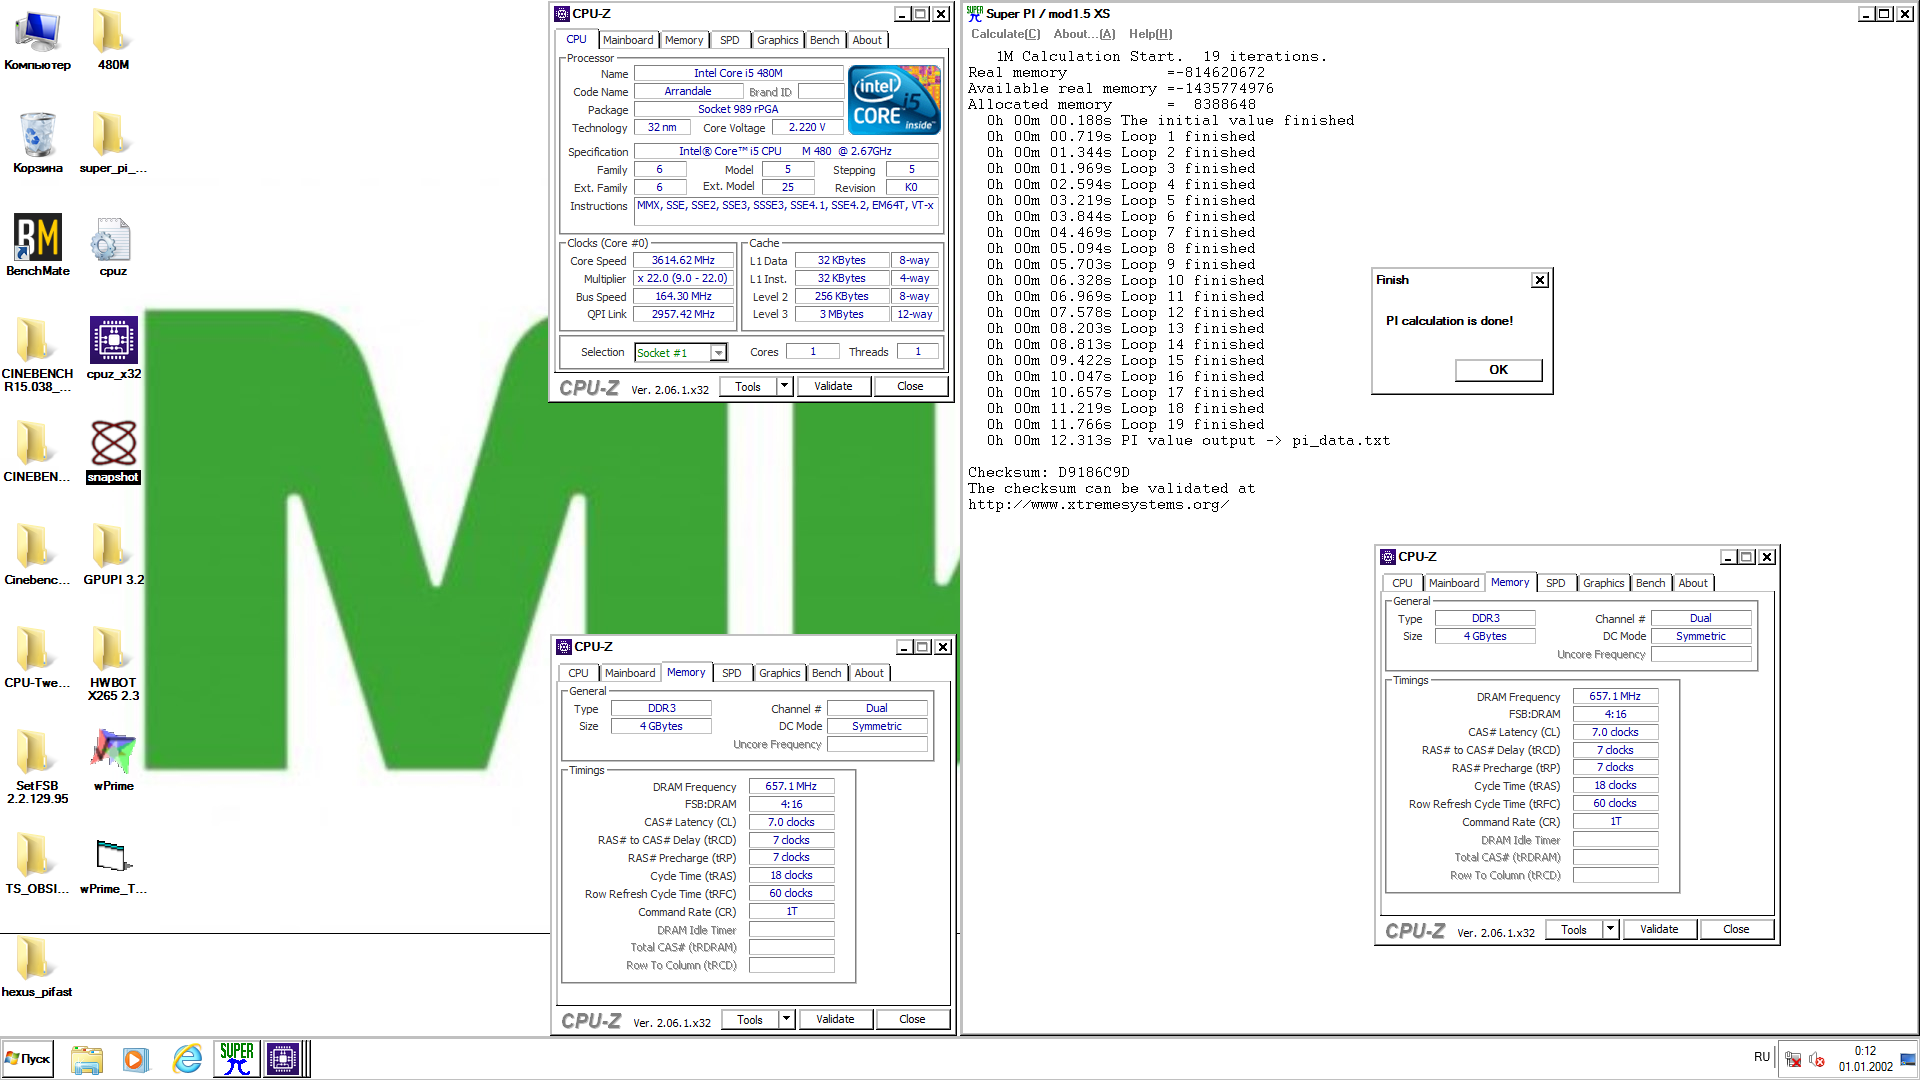The height and width of the screenshot is (1080, 1920).
Task: Launch the wPrime application icon
Action: 113,761
